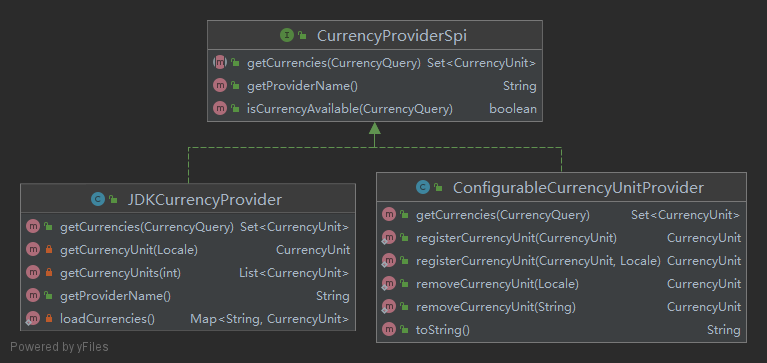Click the Powered by yFiles label
The height and width of the screenshot is (363, 767).
59,347
